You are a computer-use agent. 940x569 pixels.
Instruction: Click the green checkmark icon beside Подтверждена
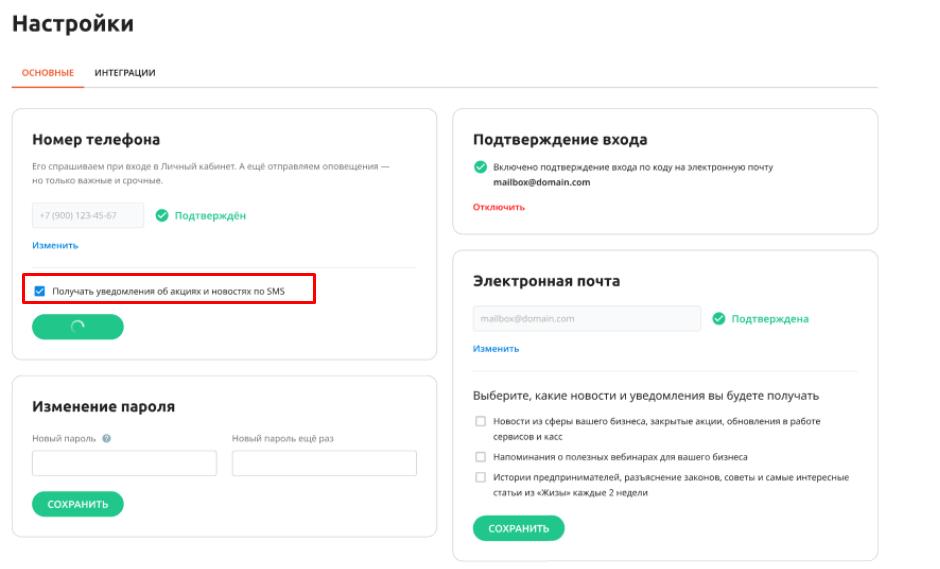coord(719,318)
